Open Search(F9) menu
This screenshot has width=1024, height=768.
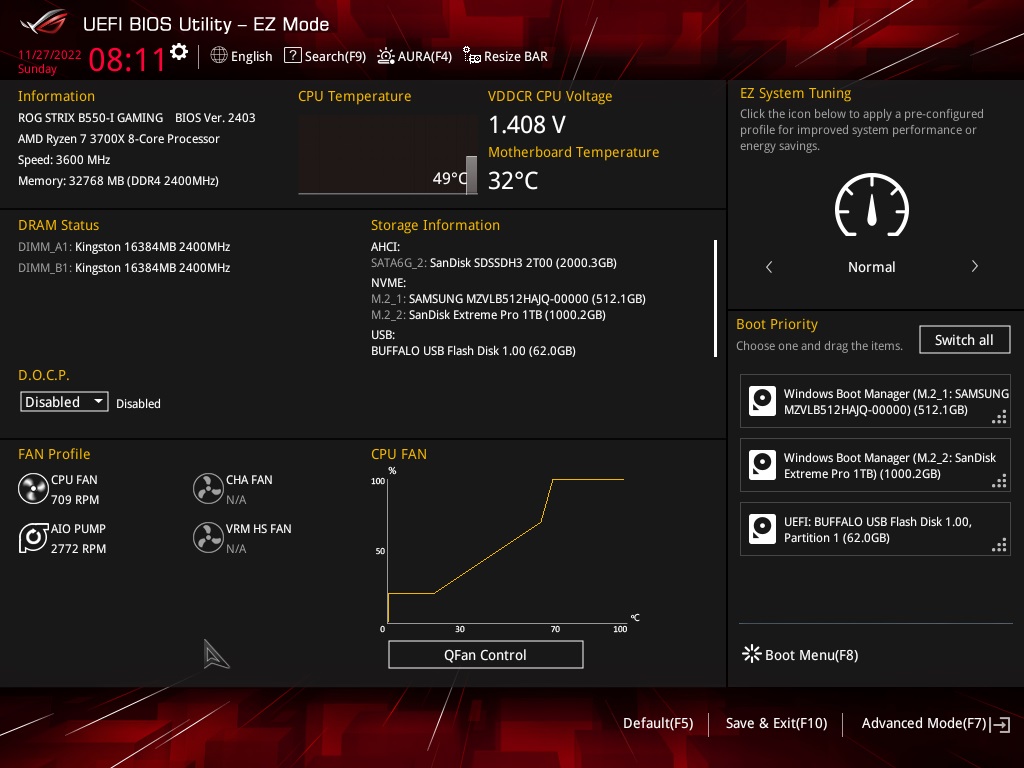click(x=335, y=56)
